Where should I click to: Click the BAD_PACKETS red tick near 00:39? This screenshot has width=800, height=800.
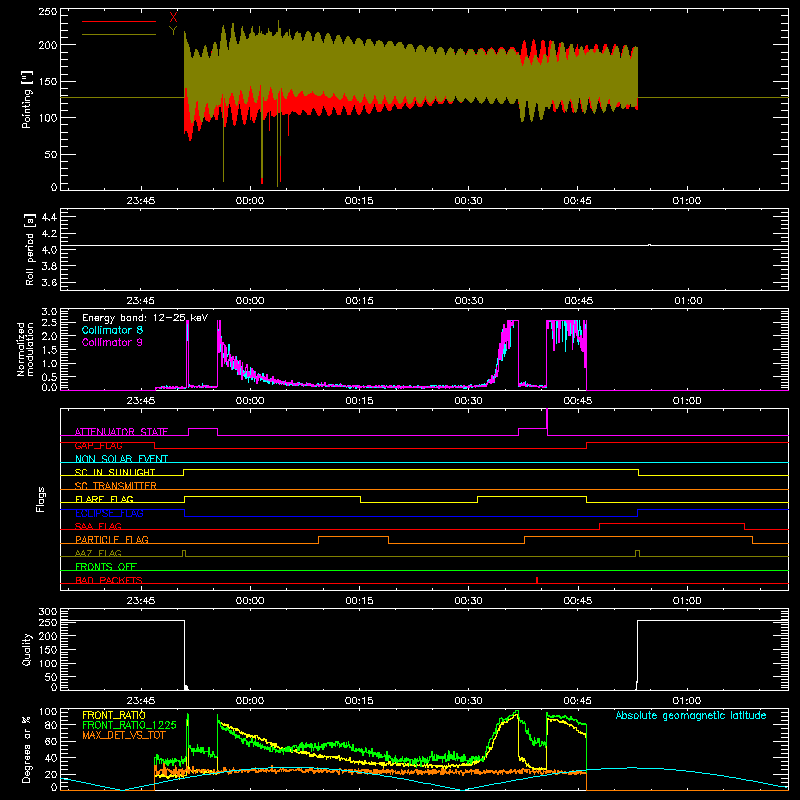537,580
